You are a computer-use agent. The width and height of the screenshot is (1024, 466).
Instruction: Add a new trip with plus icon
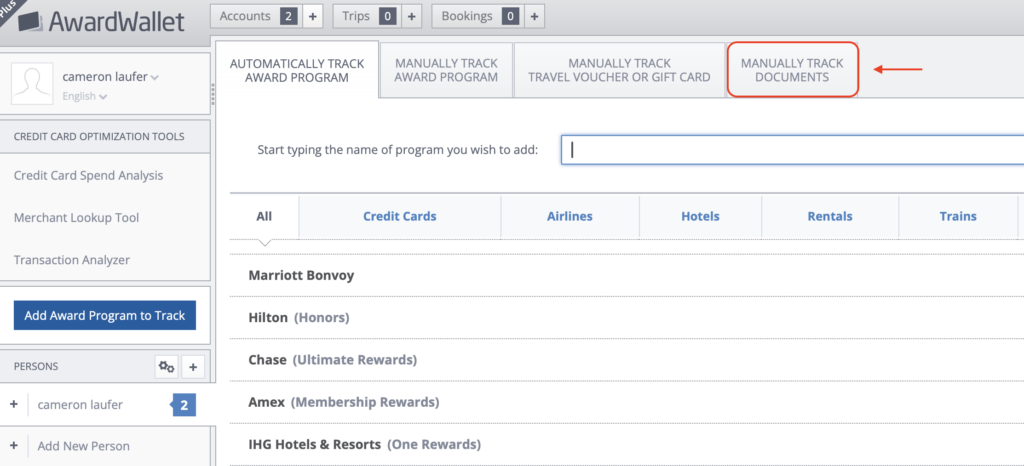coord(411,16)
